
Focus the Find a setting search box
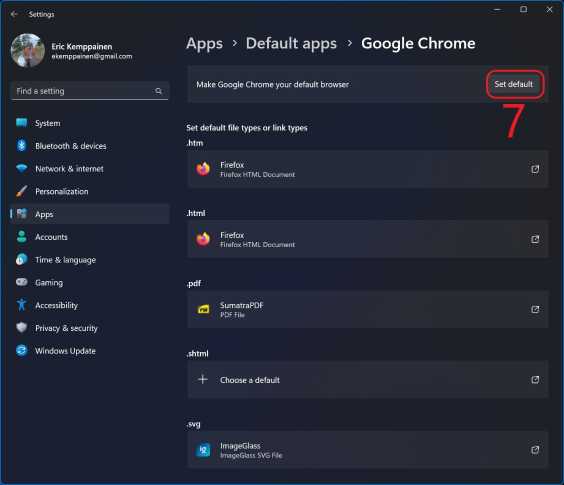90,91
